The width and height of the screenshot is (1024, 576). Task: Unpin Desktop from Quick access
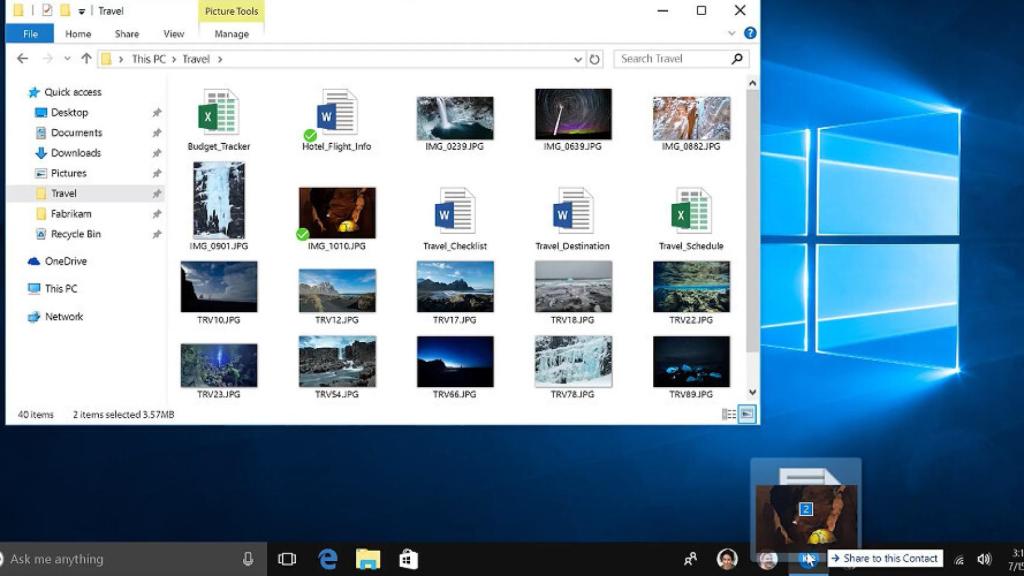pyautogui.click(x=156, y=112)
